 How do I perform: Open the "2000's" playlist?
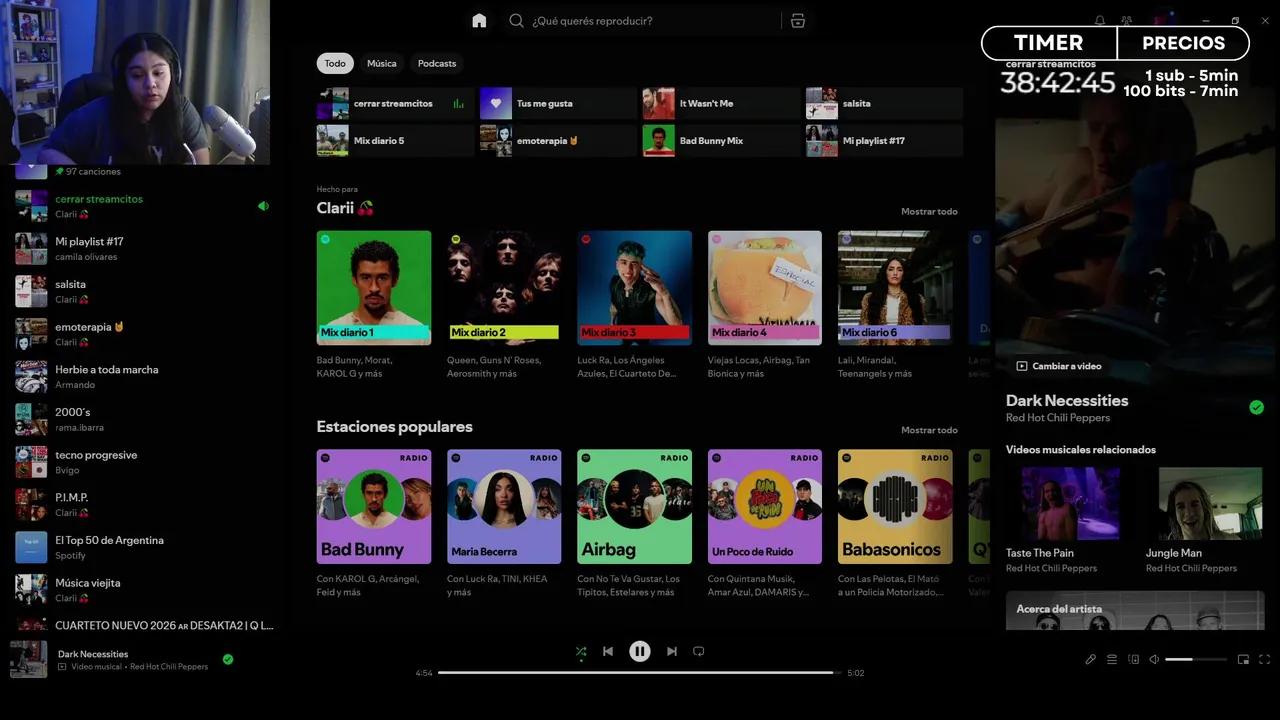(145, 419)
